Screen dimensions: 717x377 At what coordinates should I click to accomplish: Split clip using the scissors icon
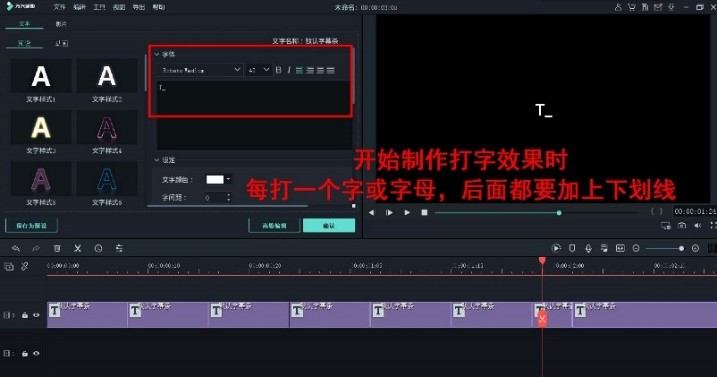pyautogui.click(x=78, y=248)
